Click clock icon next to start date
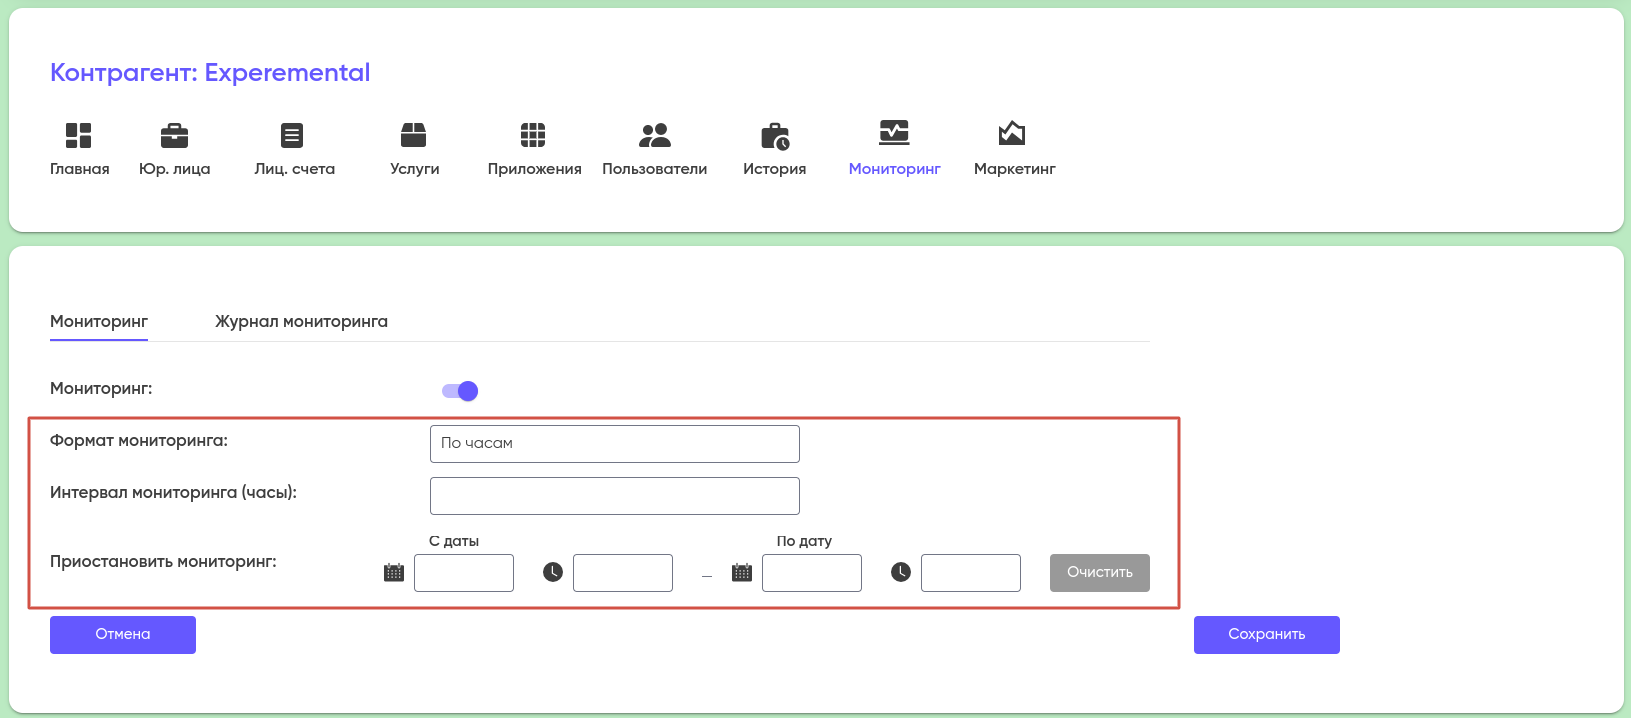1631x718 pixels. [553, 572]
